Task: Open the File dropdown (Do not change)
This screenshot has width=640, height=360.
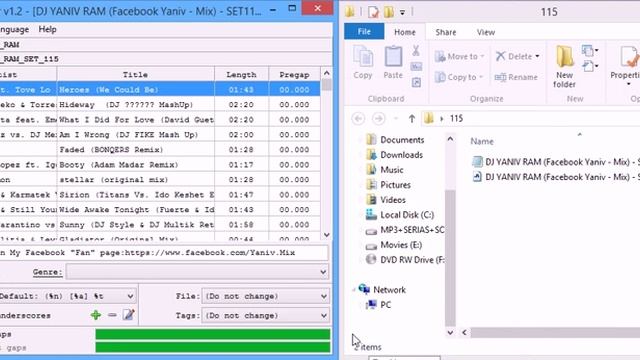Action: point(265,296)
